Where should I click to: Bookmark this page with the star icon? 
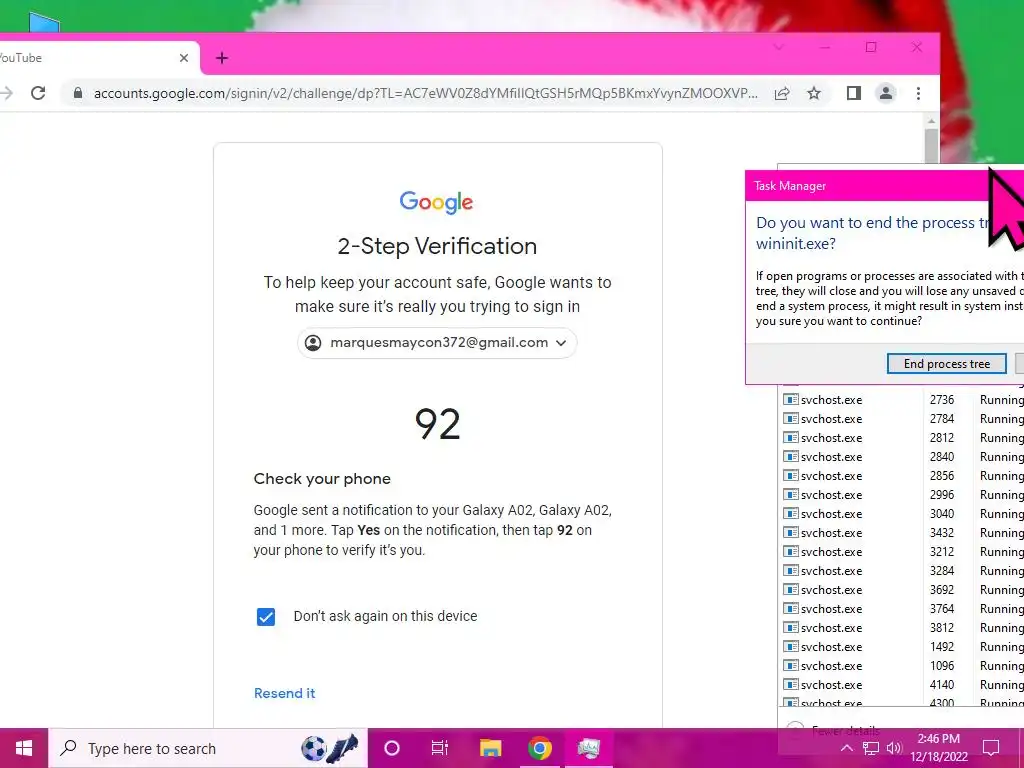coord(814,93)
